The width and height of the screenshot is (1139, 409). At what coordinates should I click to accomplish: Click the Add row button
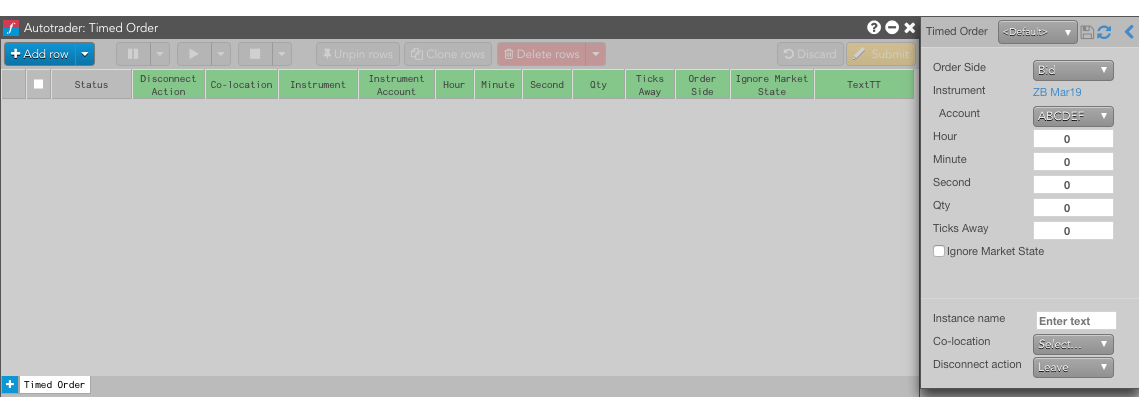40,54
